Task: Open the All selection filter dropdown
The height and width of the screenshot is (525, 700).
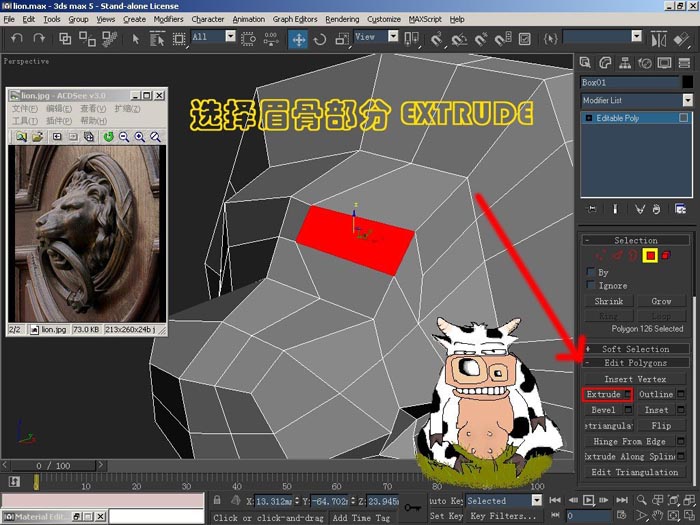Action: [x=230, y=36]
